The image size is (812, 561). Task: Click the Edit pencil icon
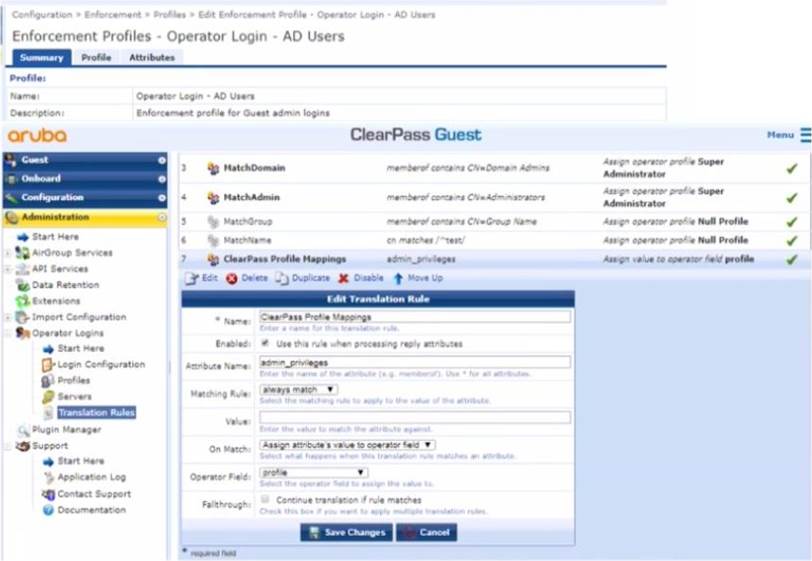click(192, 278)
